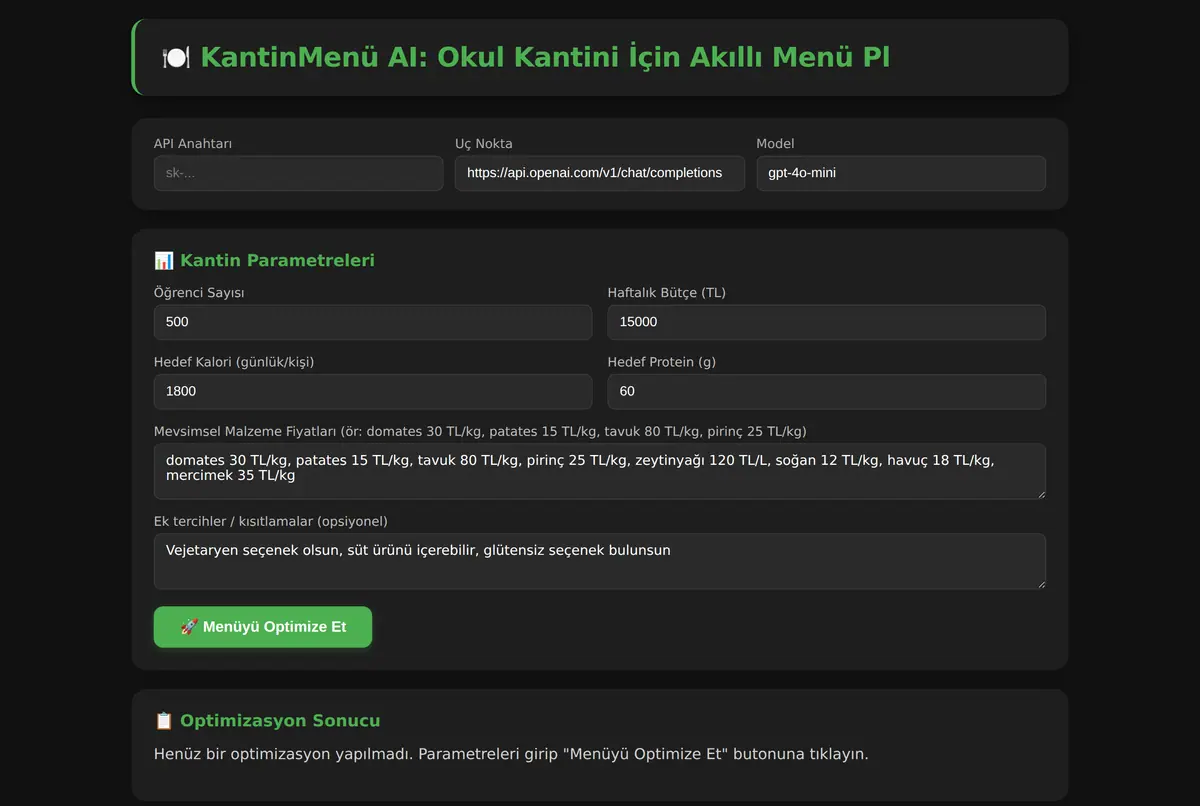Click the API Anahtarı label
This screenshot has width=1200, height=806.
(x=193, y=144)
